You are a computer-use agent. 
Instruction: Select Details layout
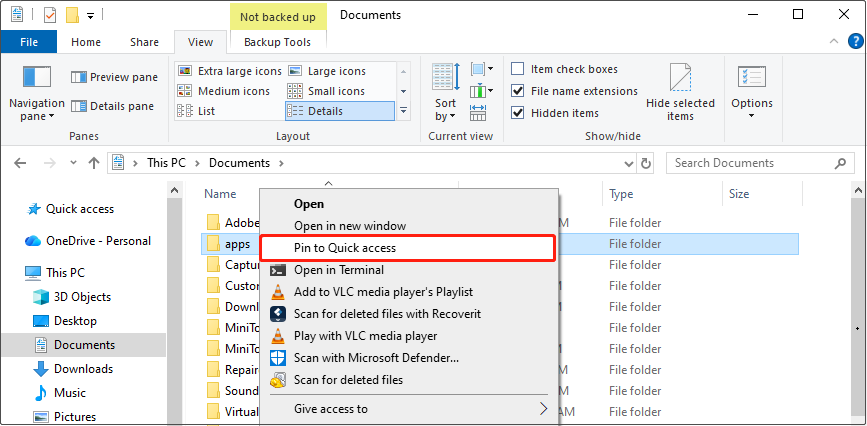(x=340, y=111)
